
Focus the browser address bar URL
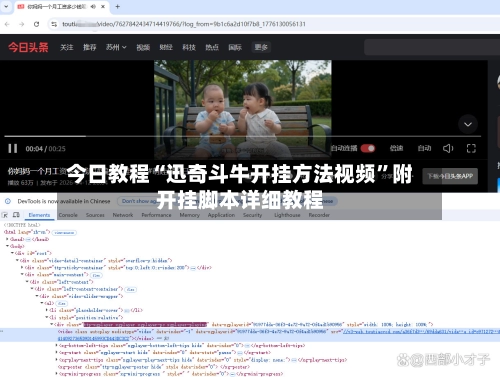pos(184,24)
